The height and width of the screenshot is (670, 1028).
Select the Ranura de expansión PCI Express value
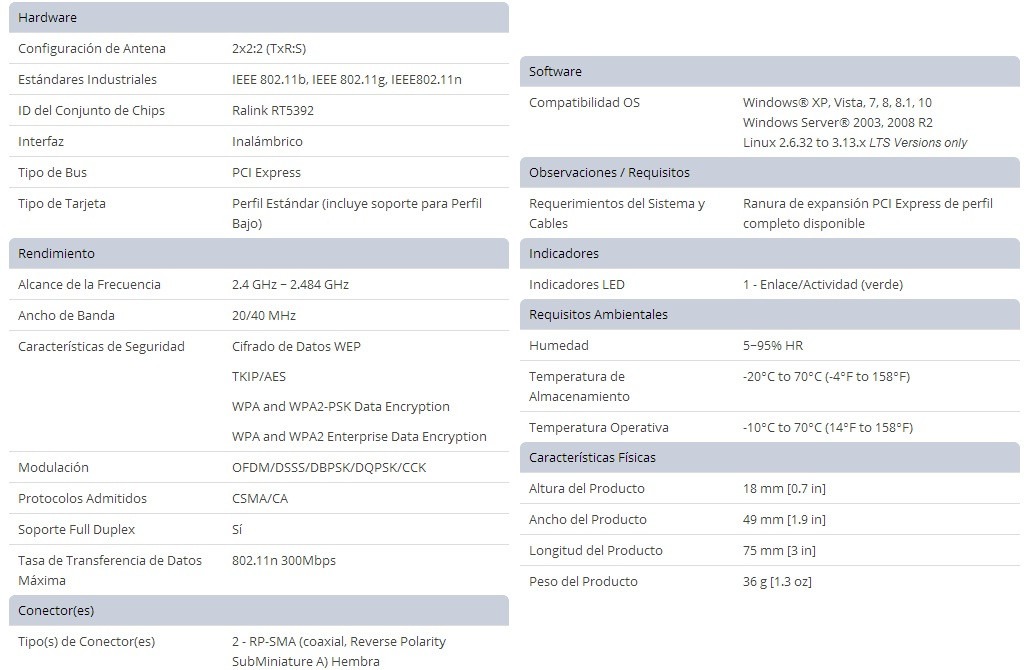pos(868,213)
